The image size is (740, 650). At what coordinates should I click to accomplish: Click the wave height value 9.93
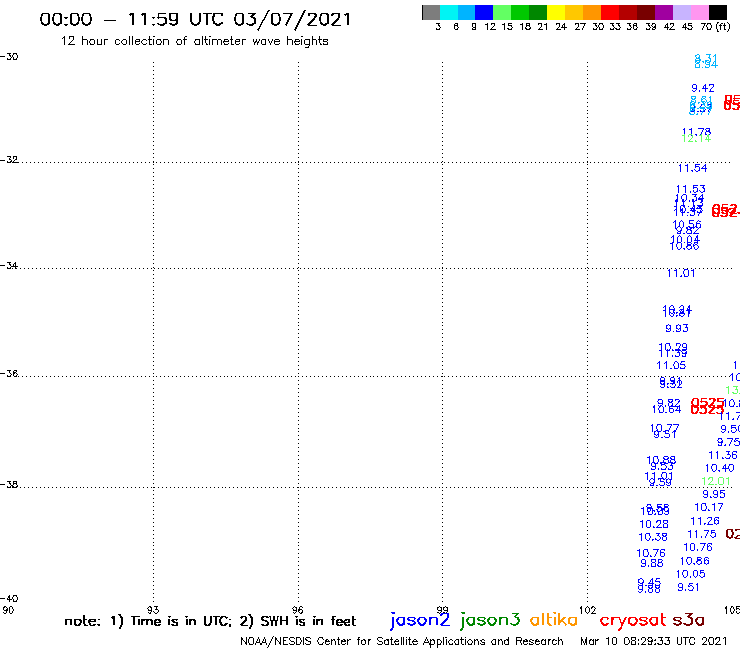click(x=677, y=329)
